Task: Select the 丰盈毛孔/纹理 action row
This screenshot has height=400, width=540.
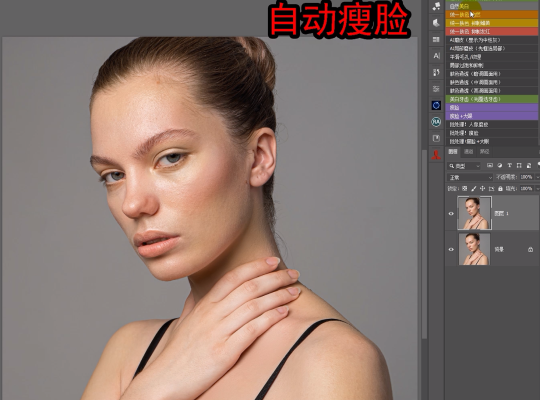Action: 491,57
